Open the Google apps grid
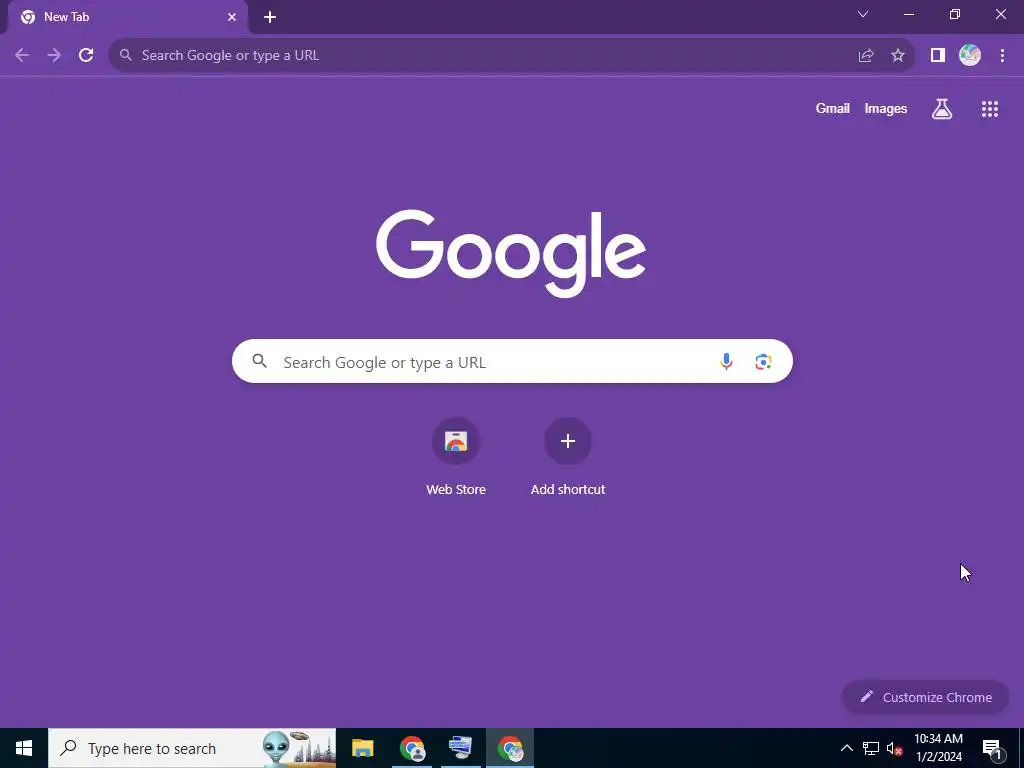Viewport: 1024px width, 768px height. (x=990, y=109)
